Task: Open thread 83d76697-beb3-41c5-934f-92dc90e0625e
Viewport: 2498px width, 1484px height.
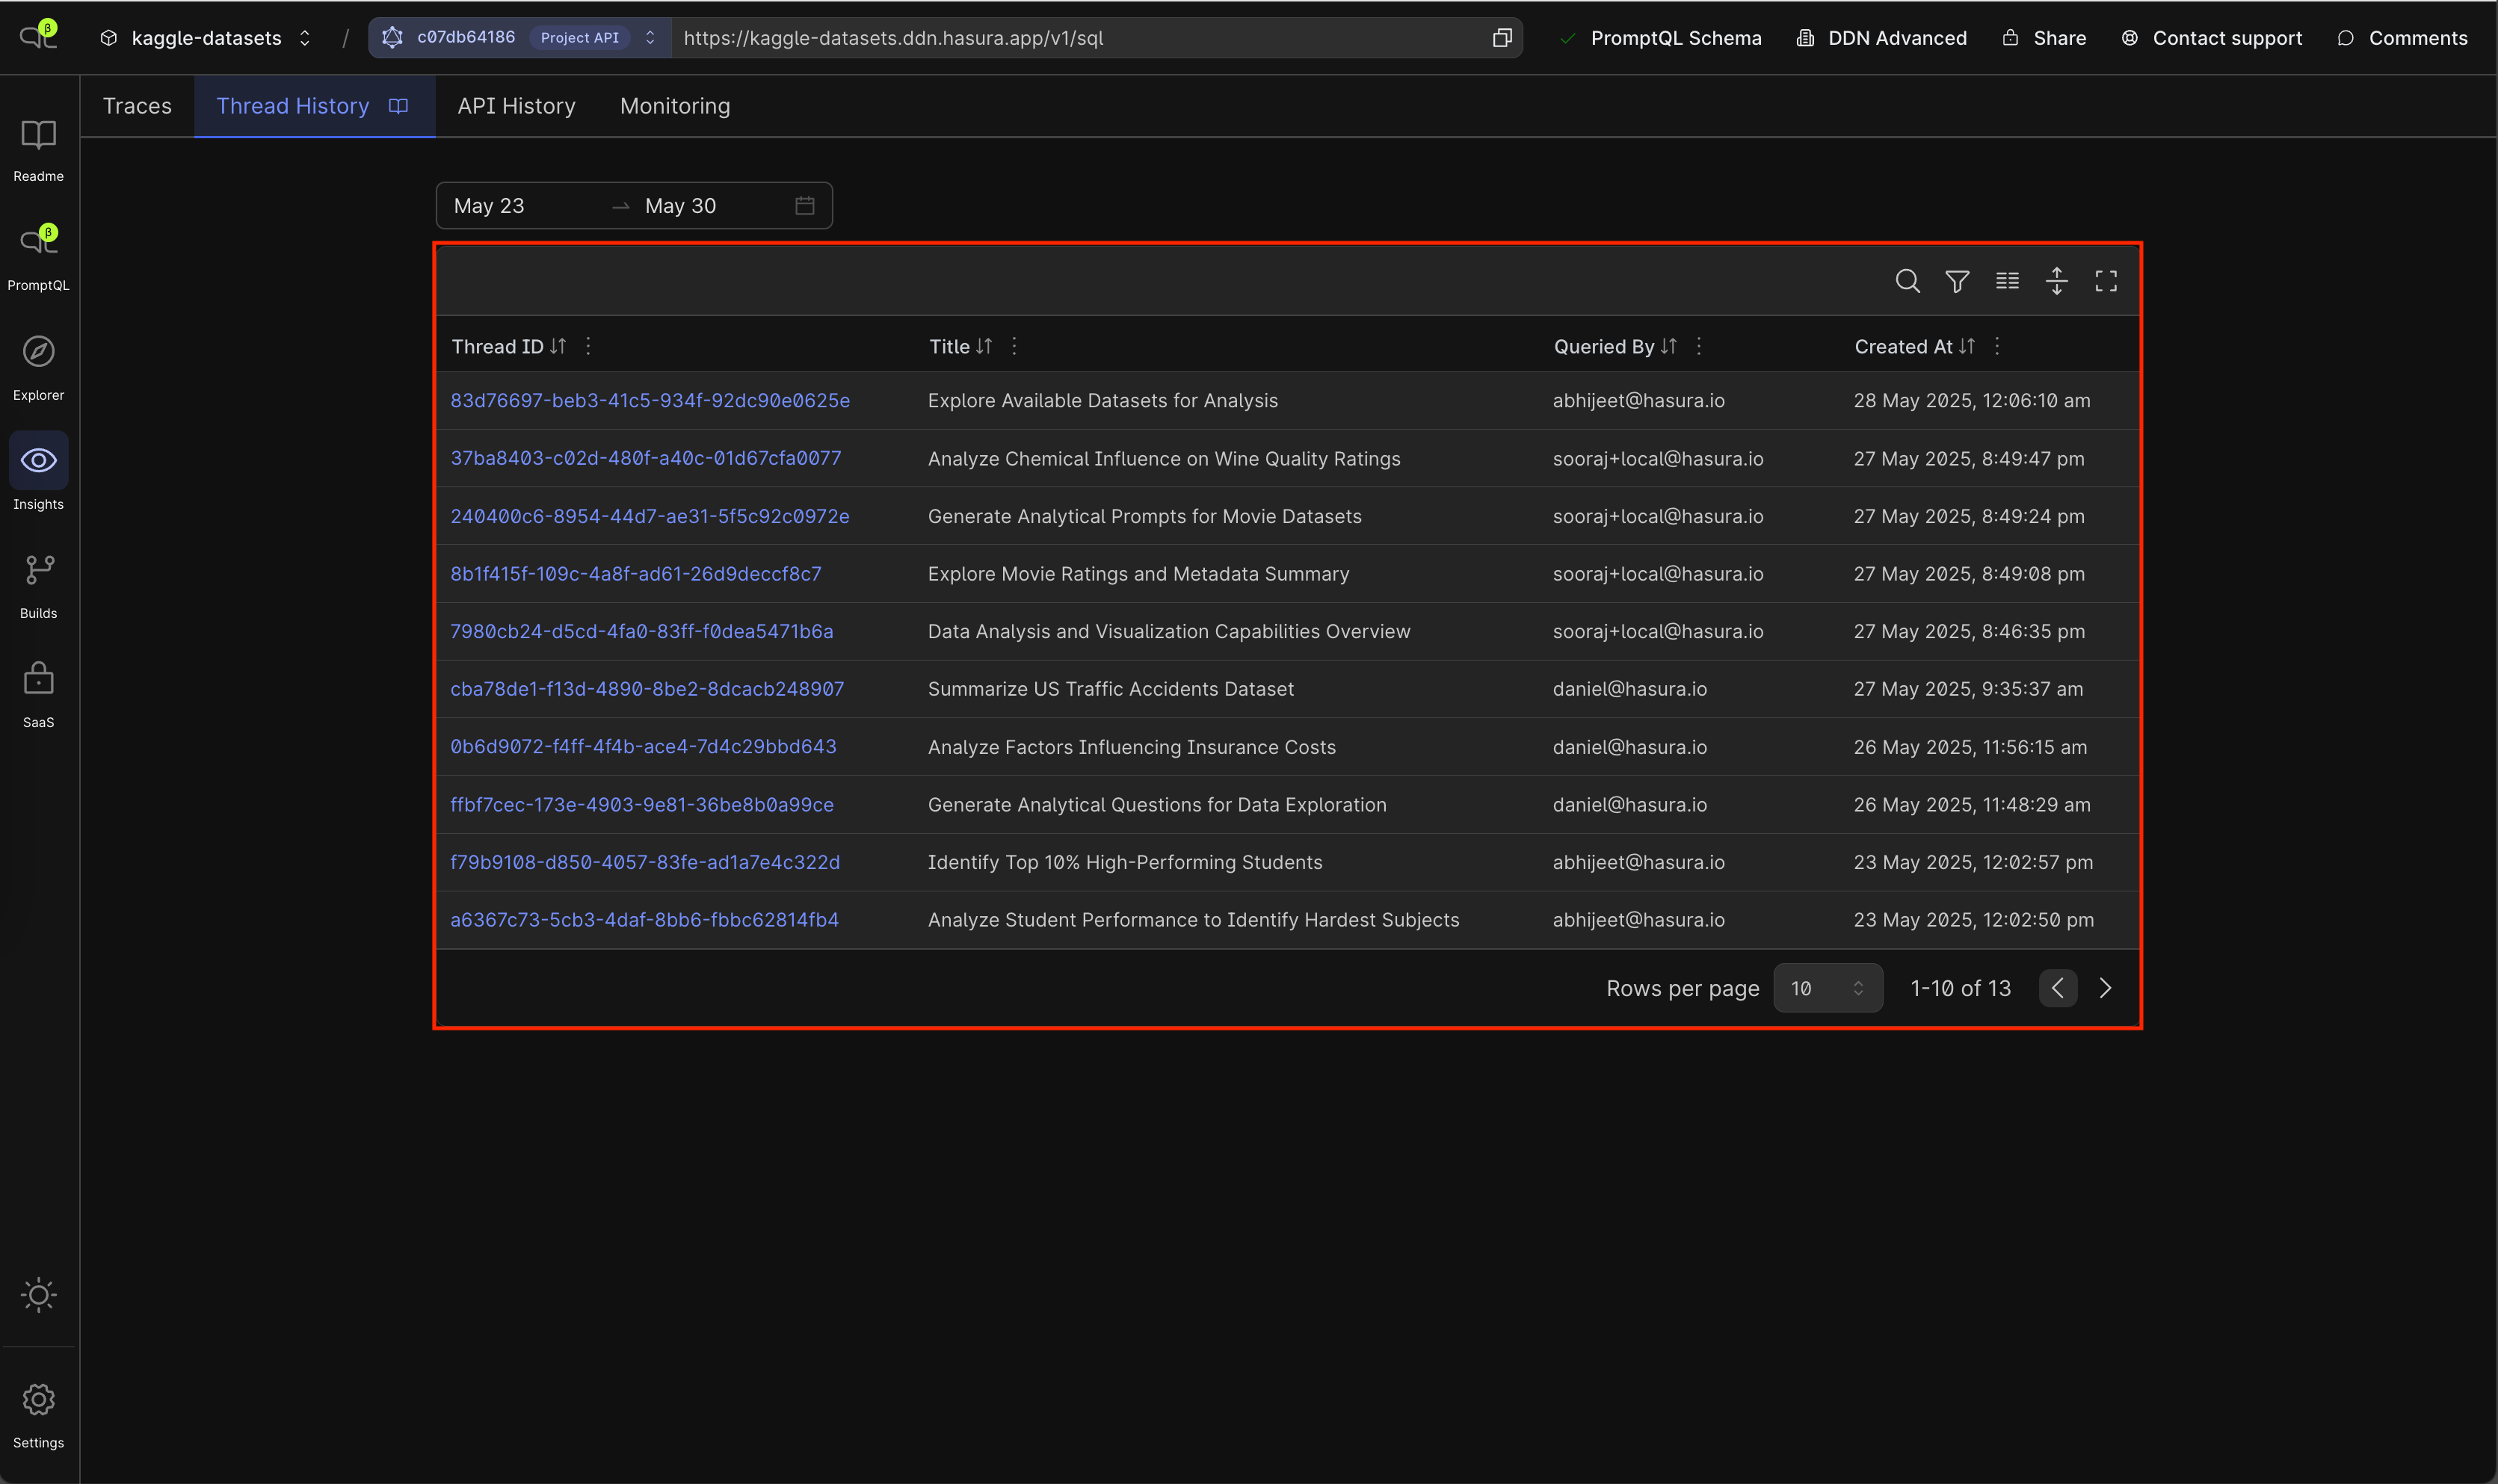Action: 650,400
